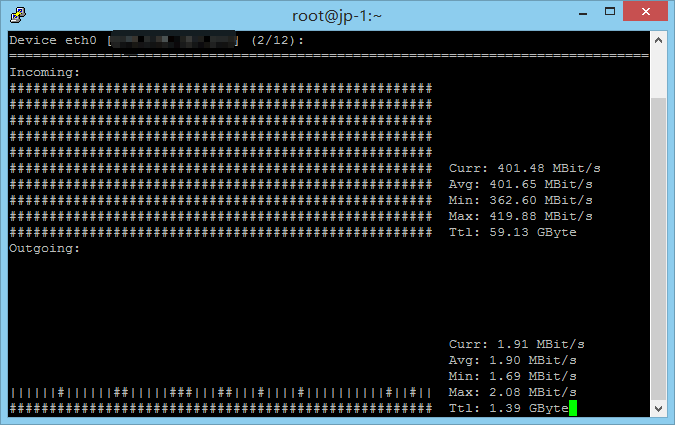This screenshot has height=425, width=675.
Task: Click incoming 'Max: 419.88 MBit/s' value
Action: tap(520, 216)
